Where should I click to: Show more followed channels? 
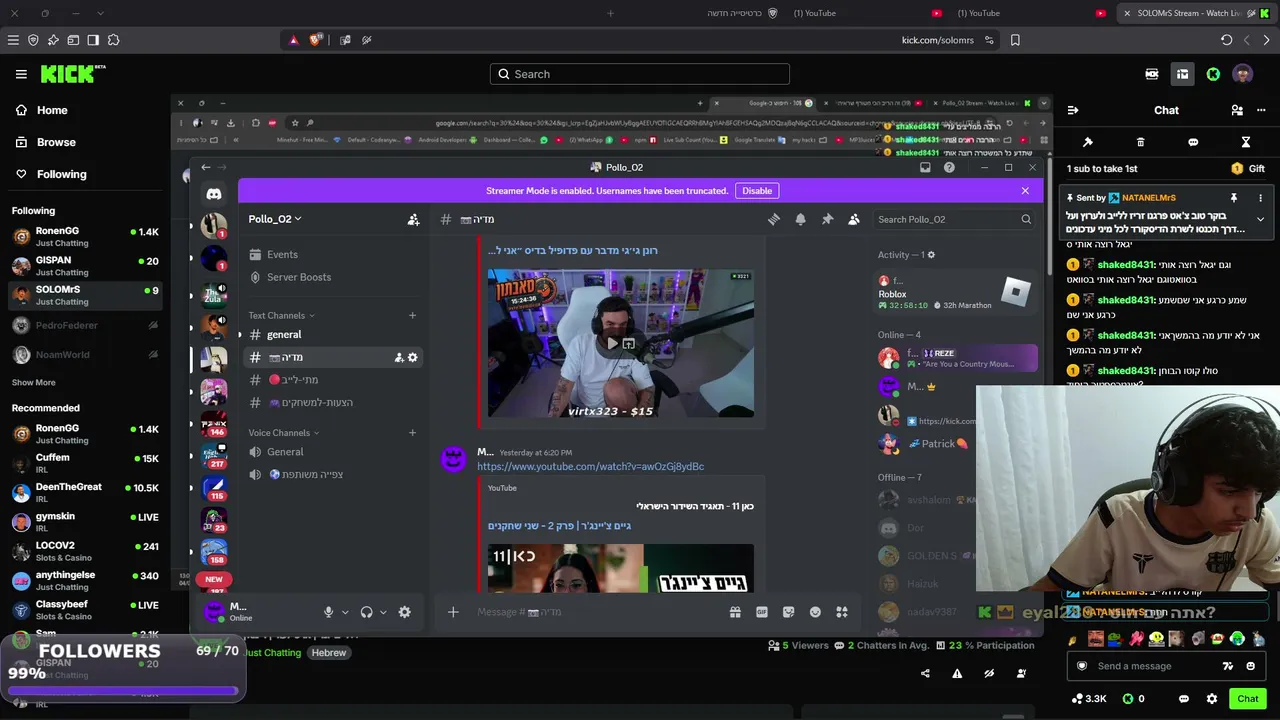(33, 382)
